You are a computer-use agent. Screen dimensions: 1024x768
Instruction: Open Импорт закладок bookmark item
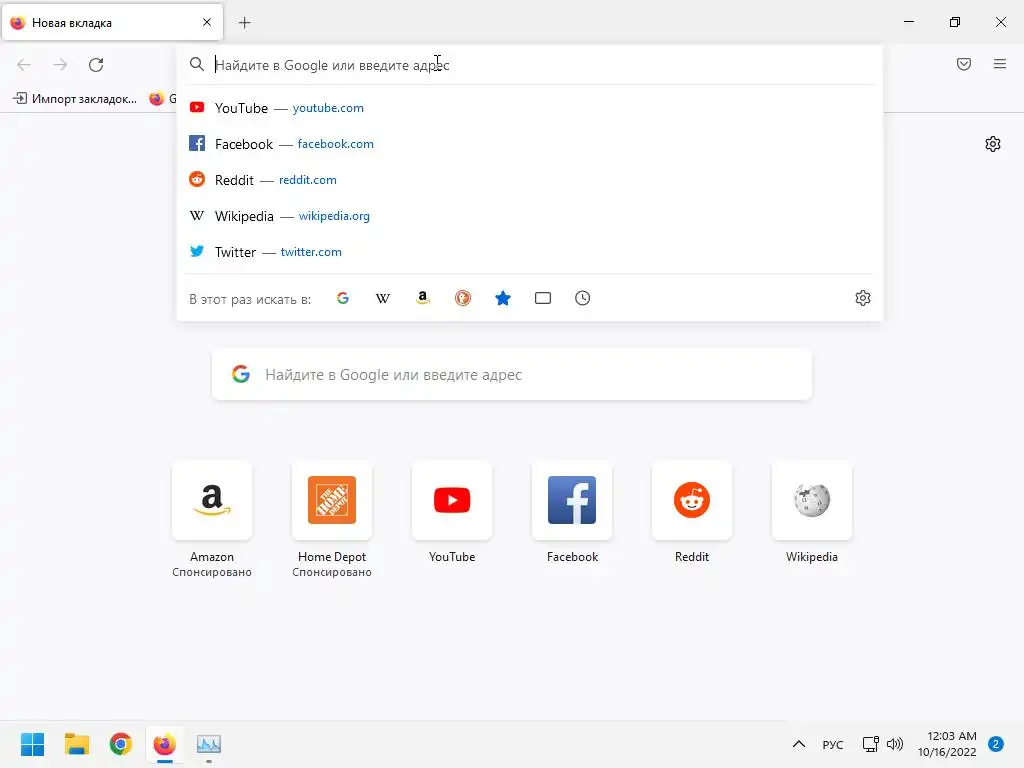click(x=75, y=99)
